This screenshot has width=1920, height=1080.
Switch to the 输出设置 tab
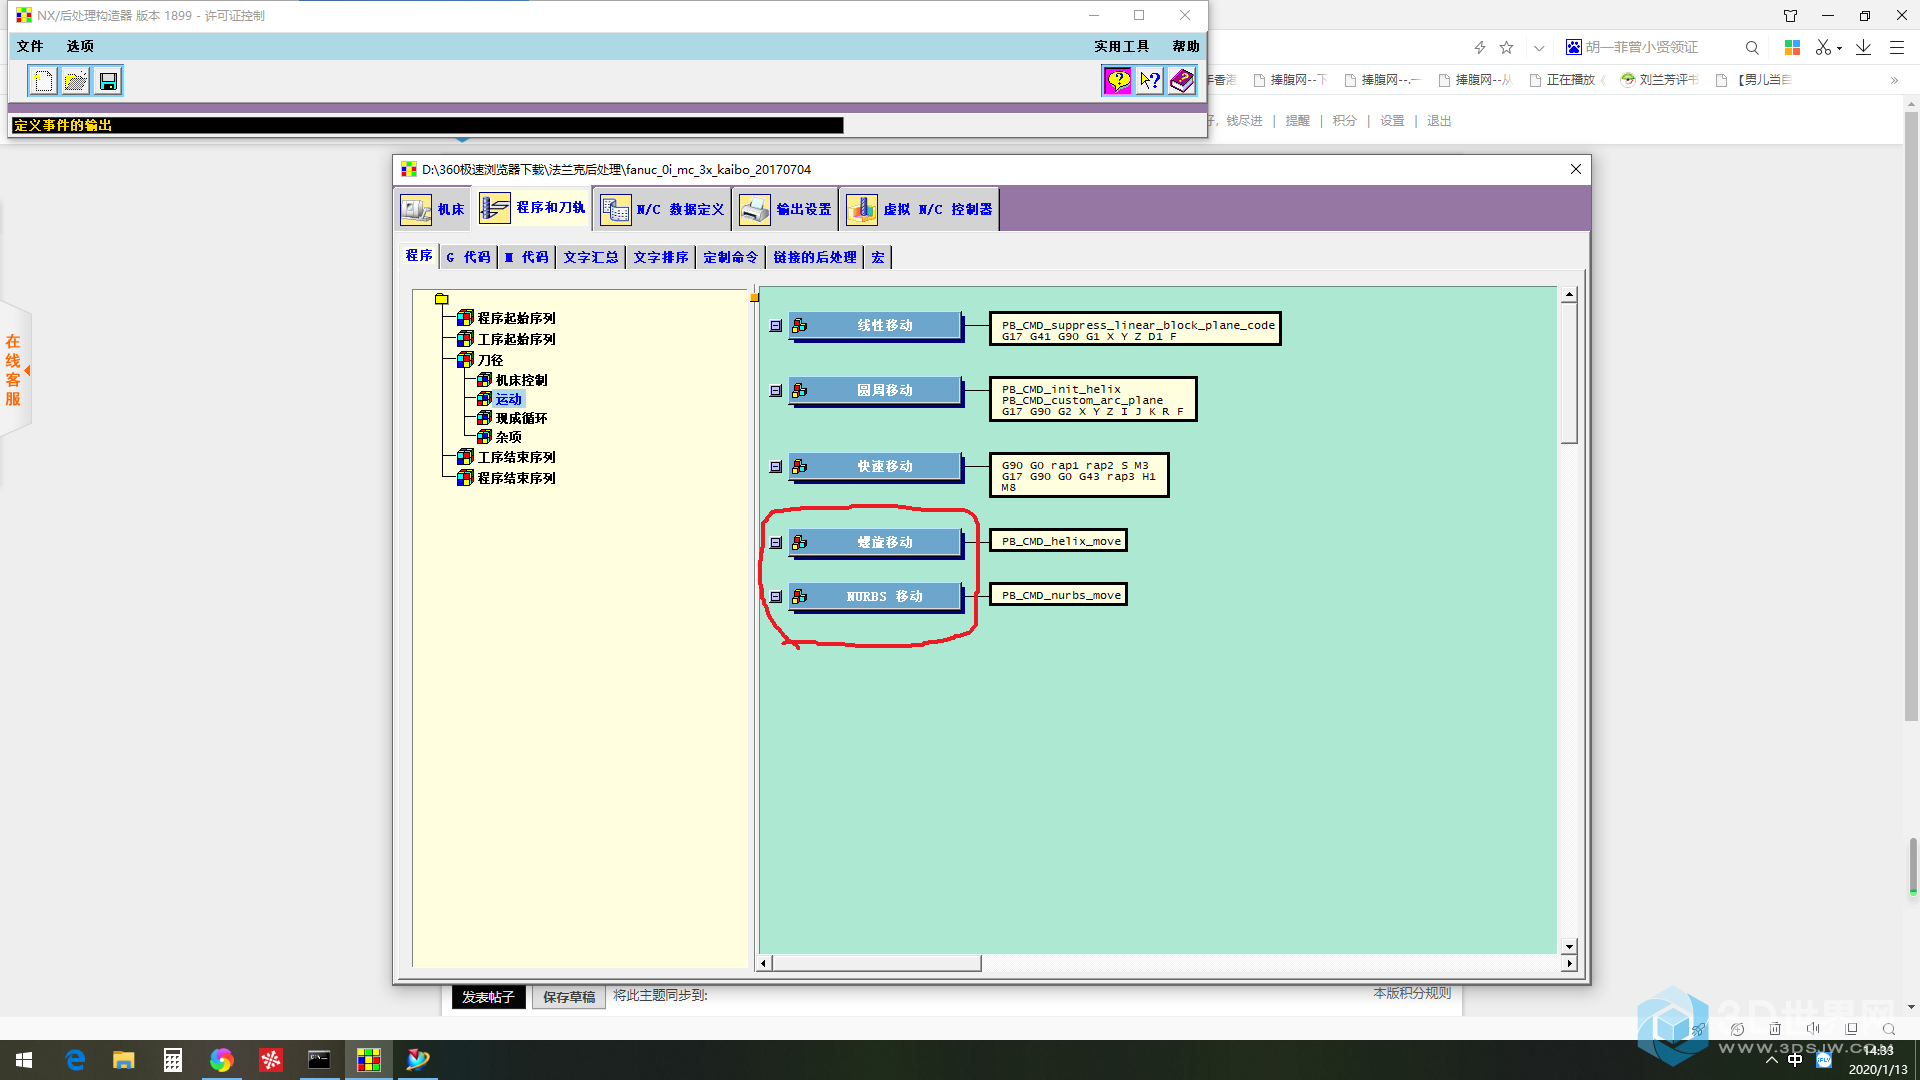pyautogui.click(x=786, y=209)
